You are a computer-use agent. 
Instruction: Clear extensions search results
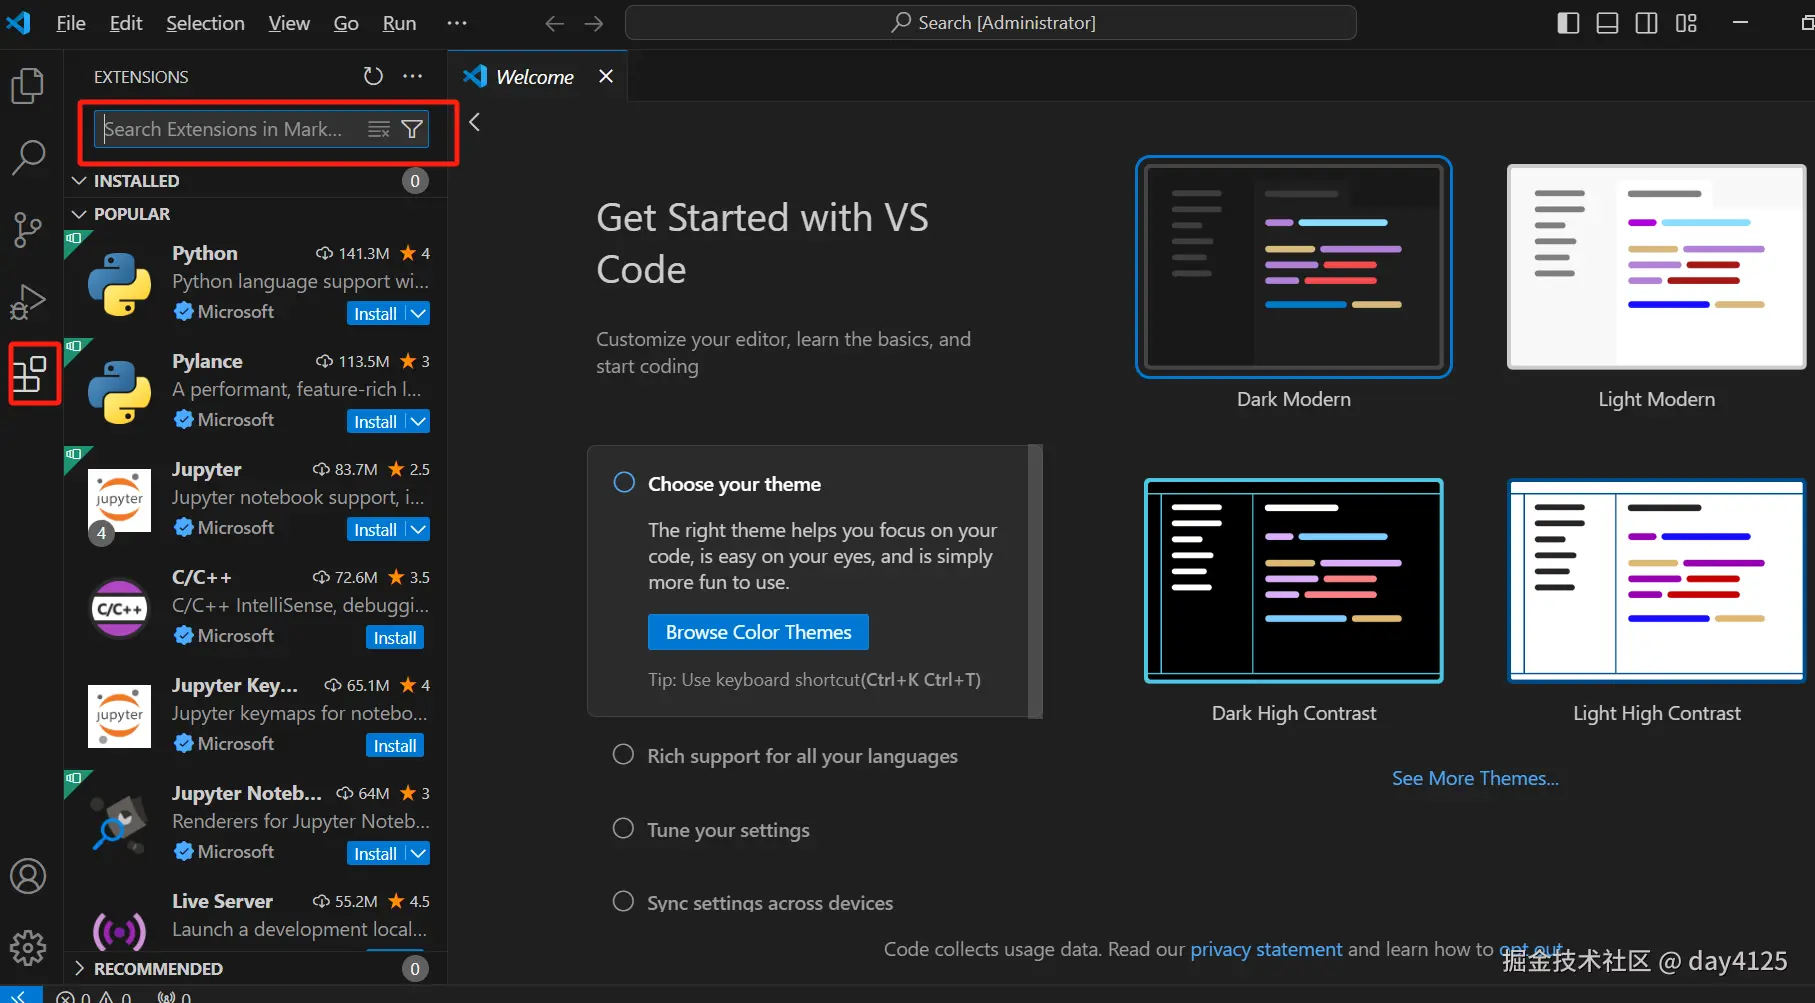point(378,129)
